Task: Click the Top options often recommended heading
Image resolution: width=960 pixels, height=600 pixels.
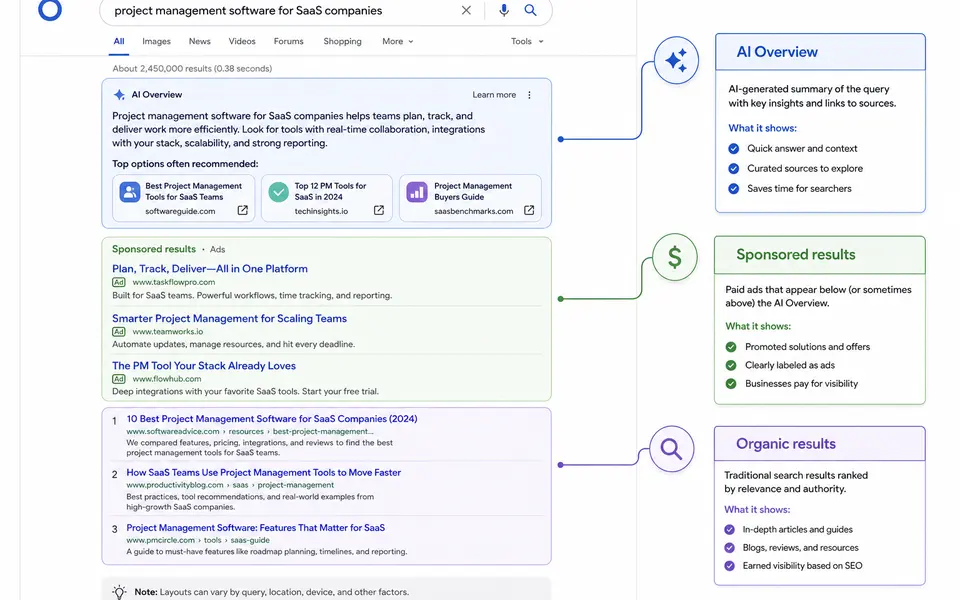Action: coord(185,164)
